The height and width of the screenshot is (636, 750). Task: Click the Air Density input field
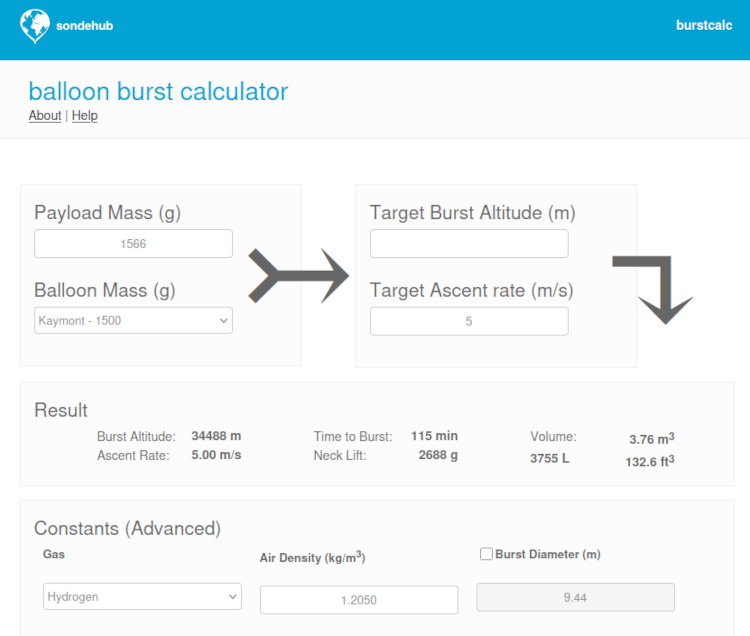[x=359, y=600]
